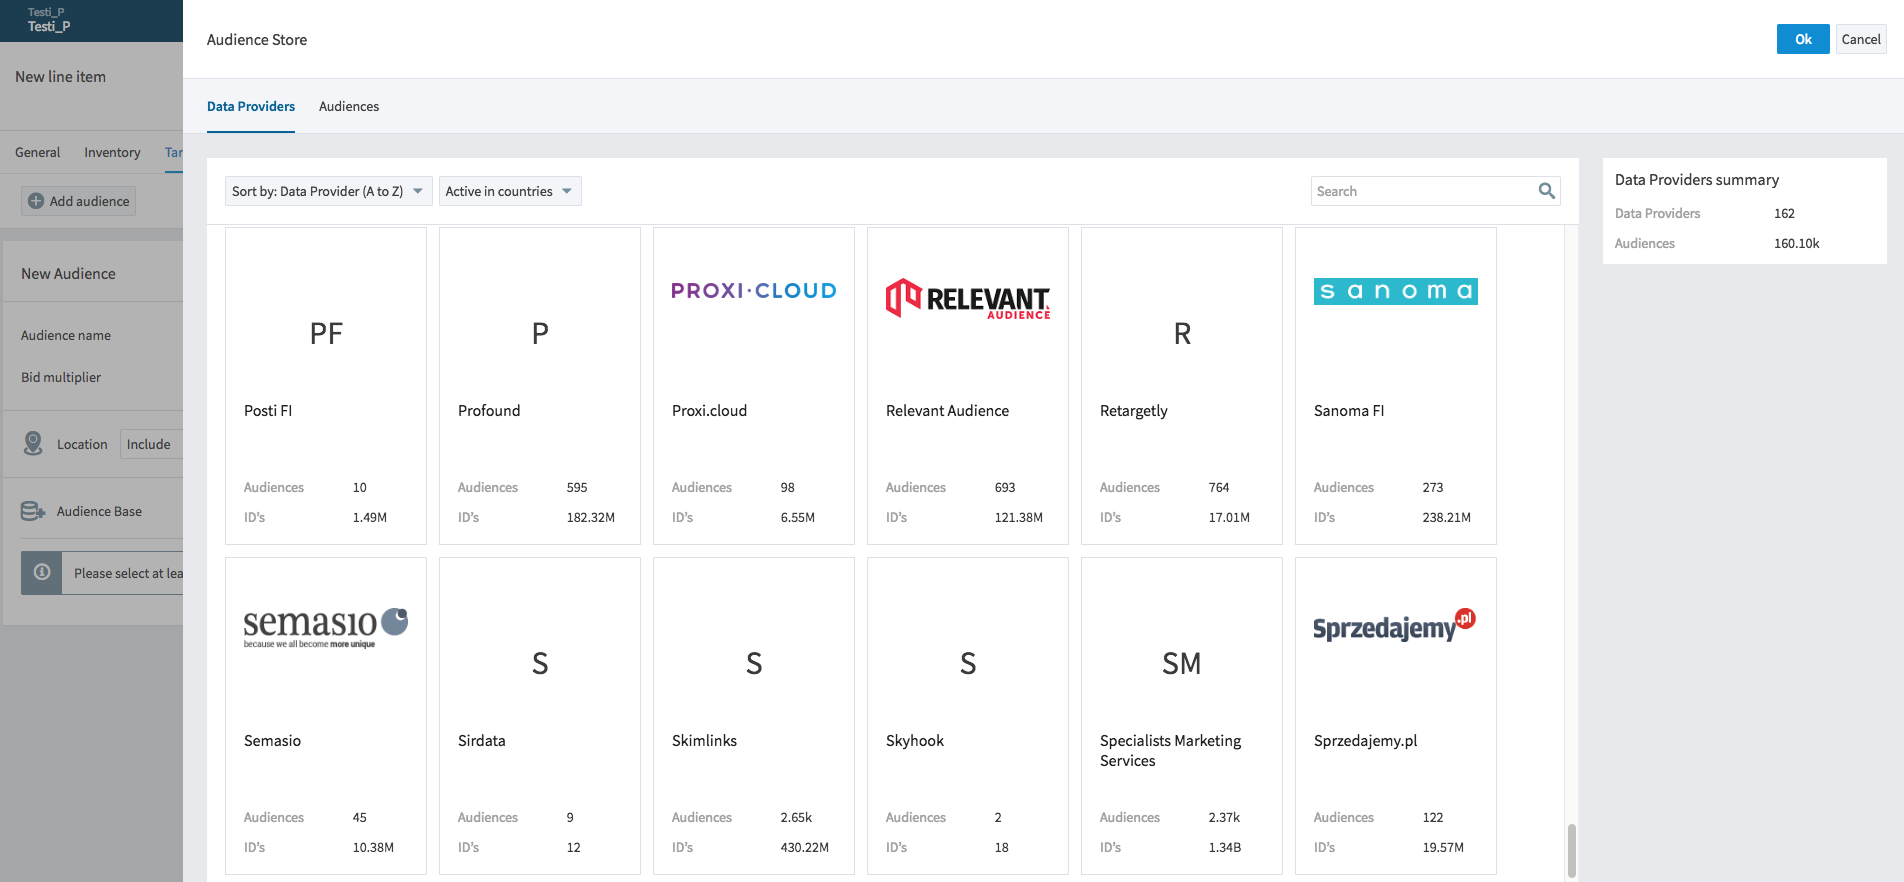Click the Sprzedajemy.pl logo

[1395, 625]
